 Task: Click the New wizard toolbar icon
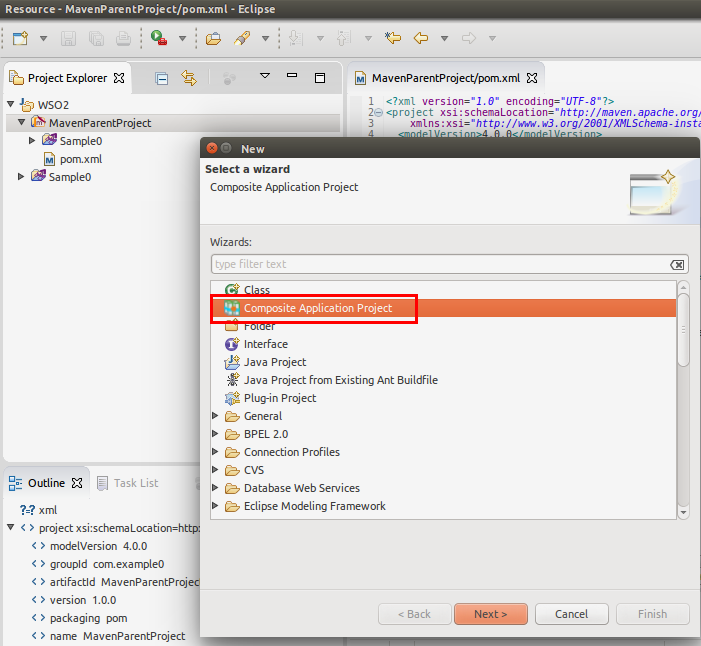(20, 39)
